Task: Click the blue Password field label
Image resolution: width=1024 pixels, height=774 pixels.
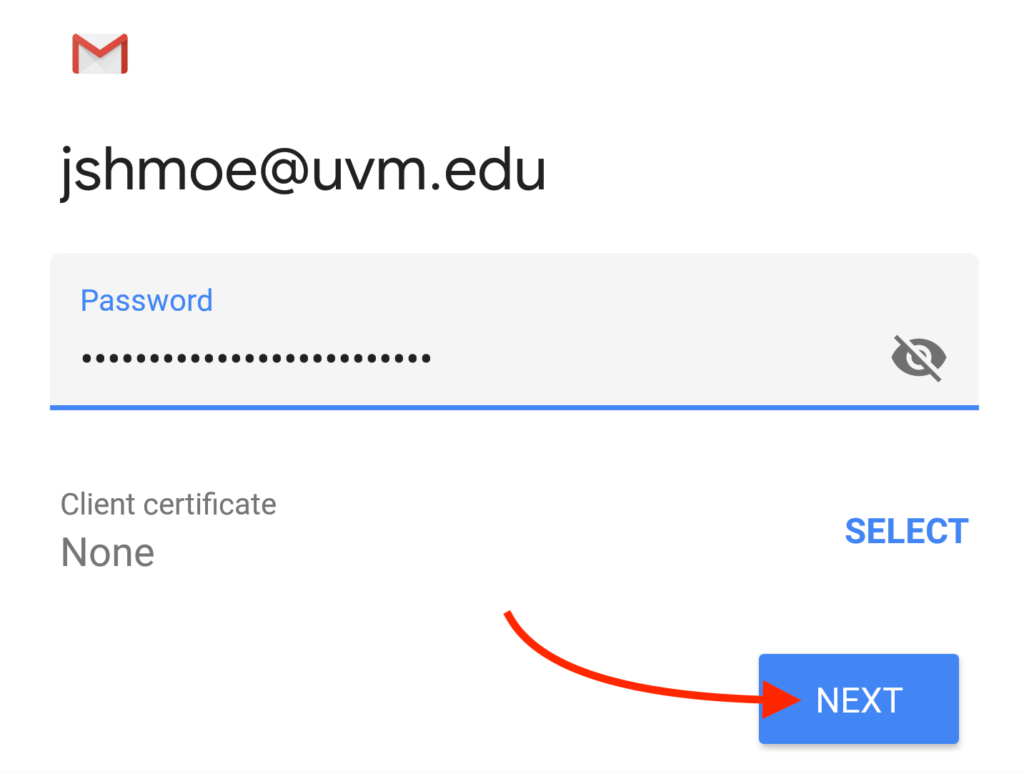Action: [x=147, y=301]
